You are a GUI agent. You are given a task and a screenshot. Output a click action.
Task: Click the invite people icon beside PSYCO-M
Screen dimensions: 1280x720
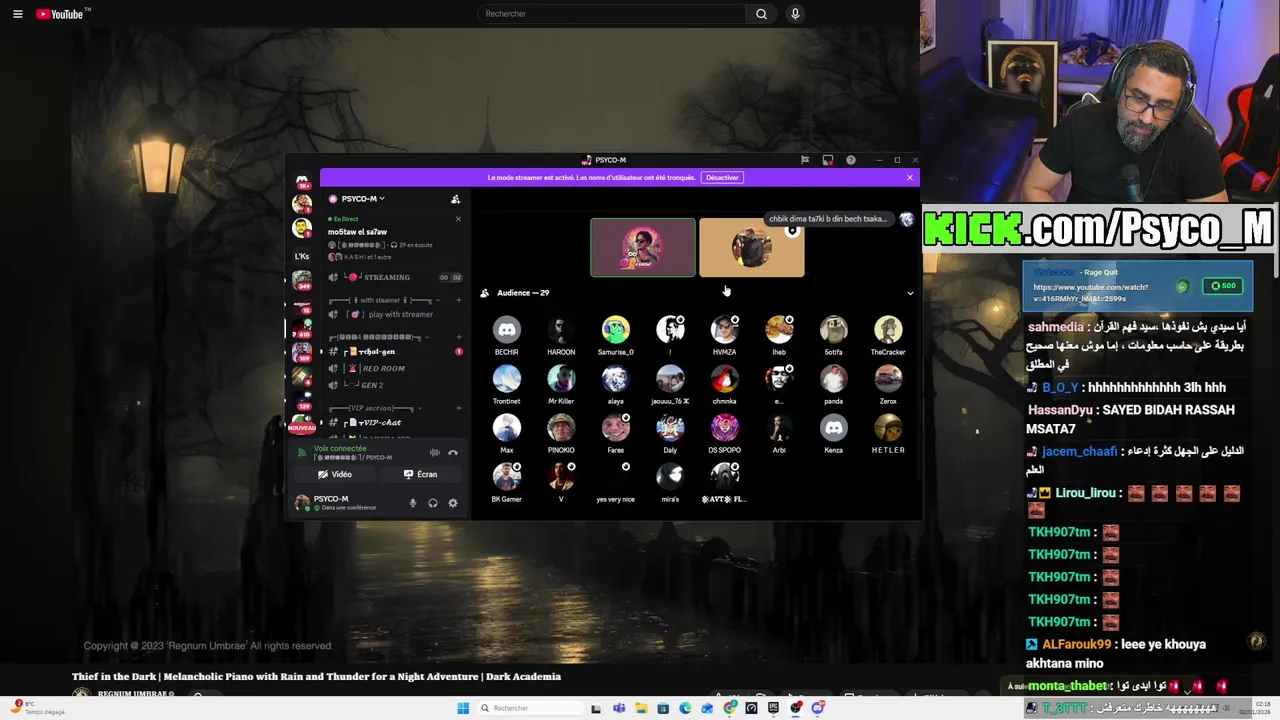[x=455, y=199]
